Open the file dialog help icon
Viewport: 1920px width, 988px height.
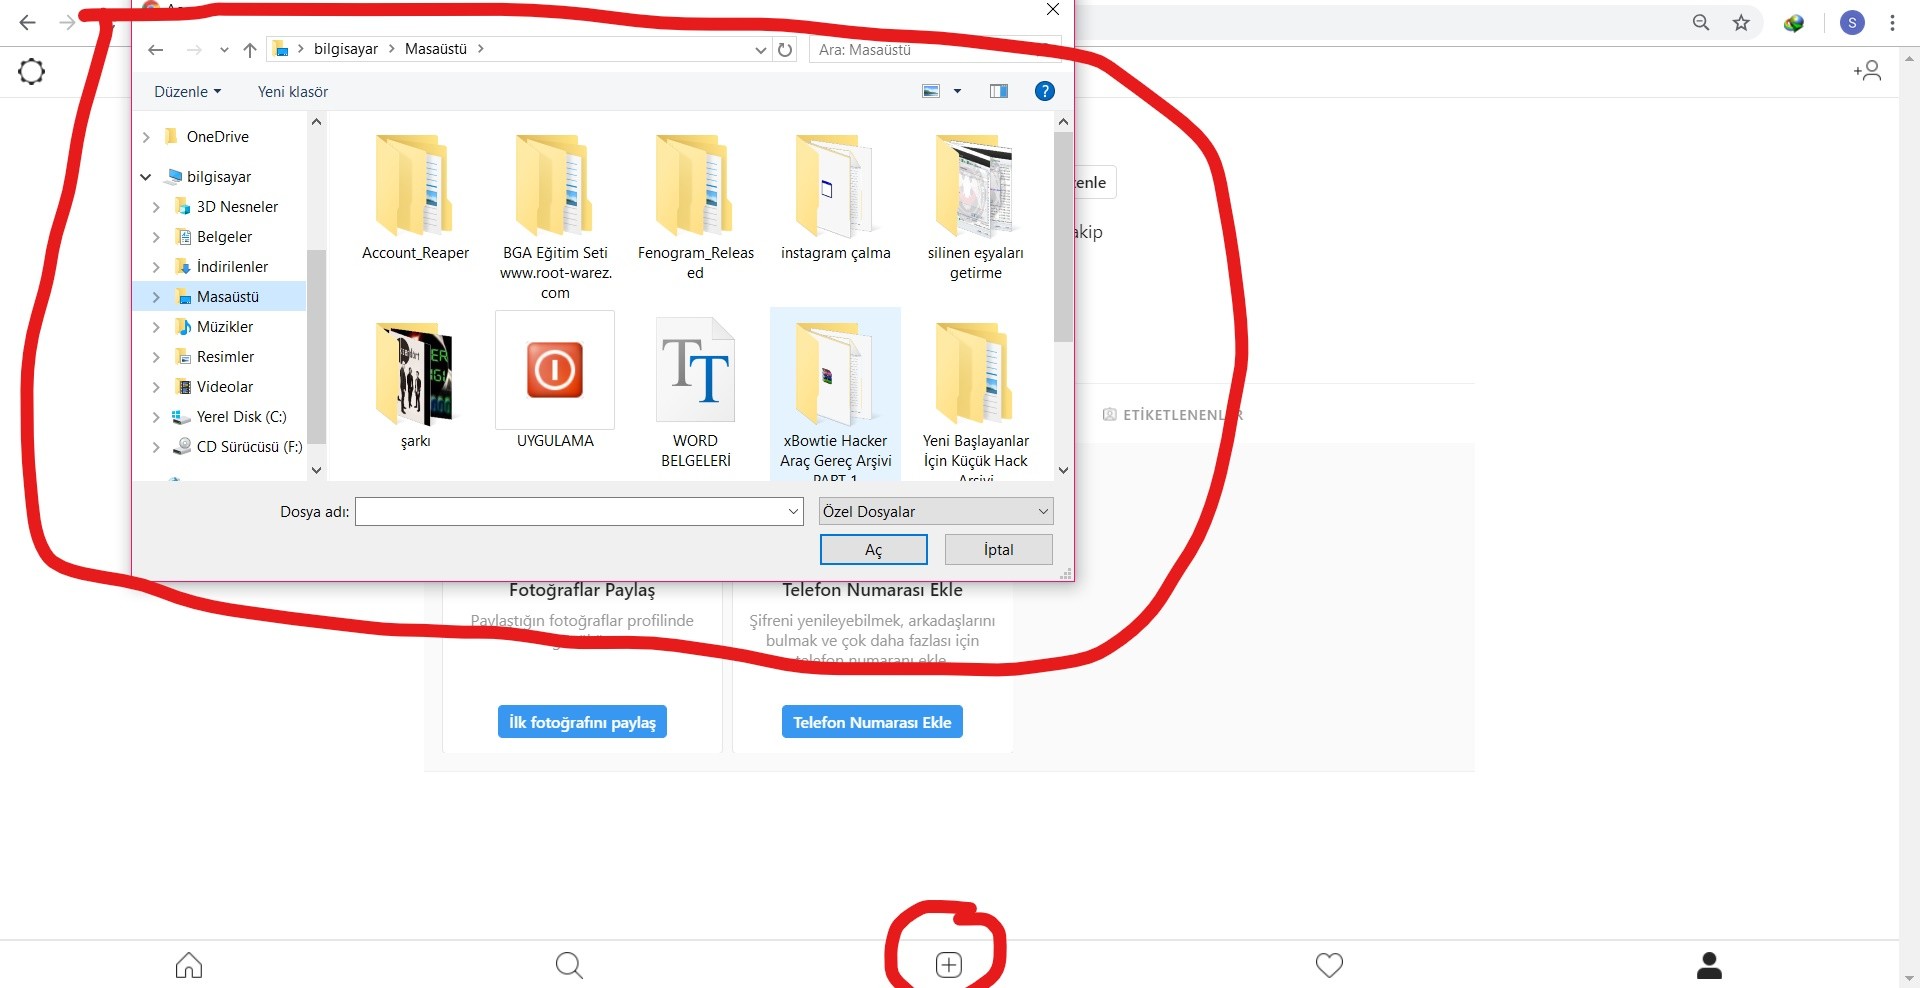point(1045,91)
